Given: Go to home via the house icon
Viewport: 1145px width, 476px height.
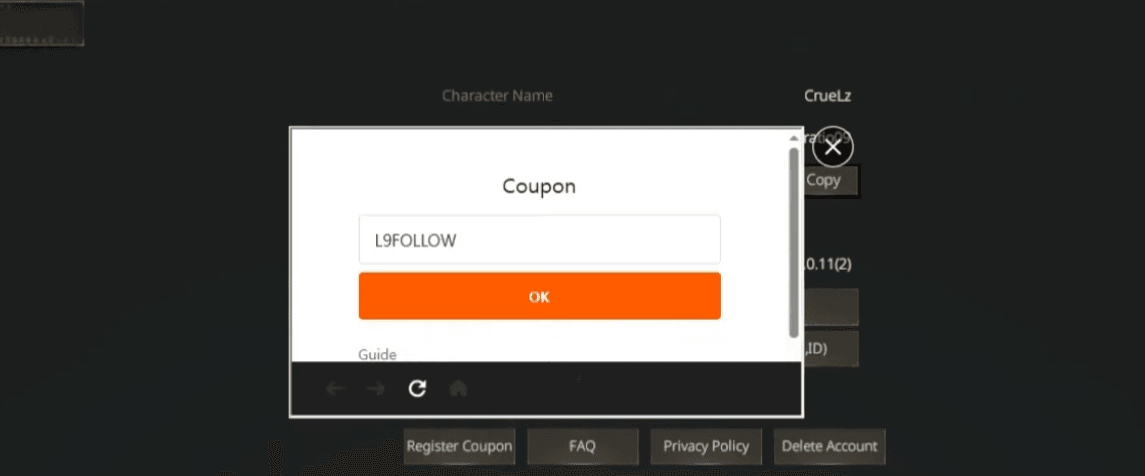Looking at the screenshot, I should tap(458, 389).
